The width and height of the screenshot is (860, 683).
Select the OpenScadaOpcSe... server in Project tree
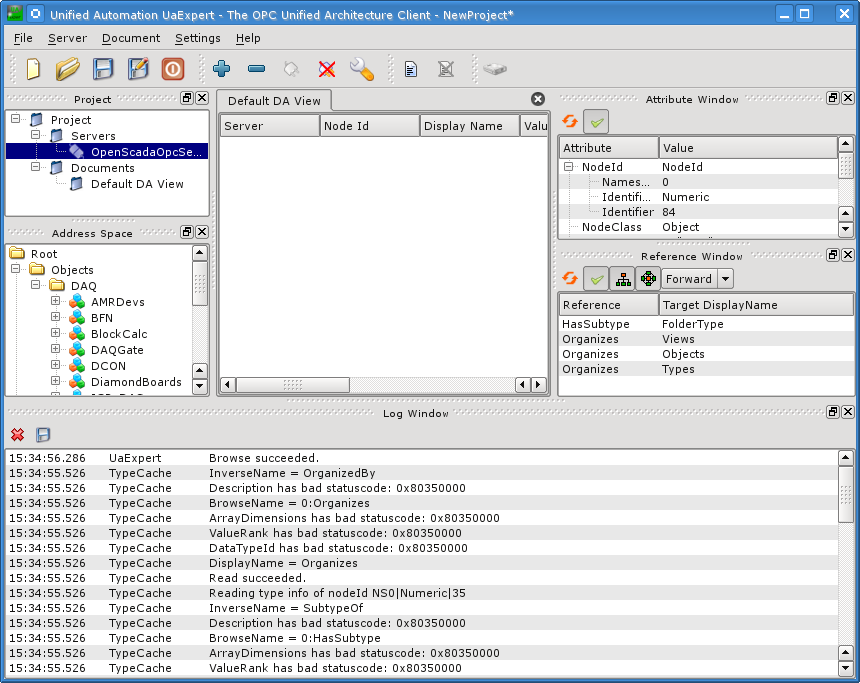(146, 152)
